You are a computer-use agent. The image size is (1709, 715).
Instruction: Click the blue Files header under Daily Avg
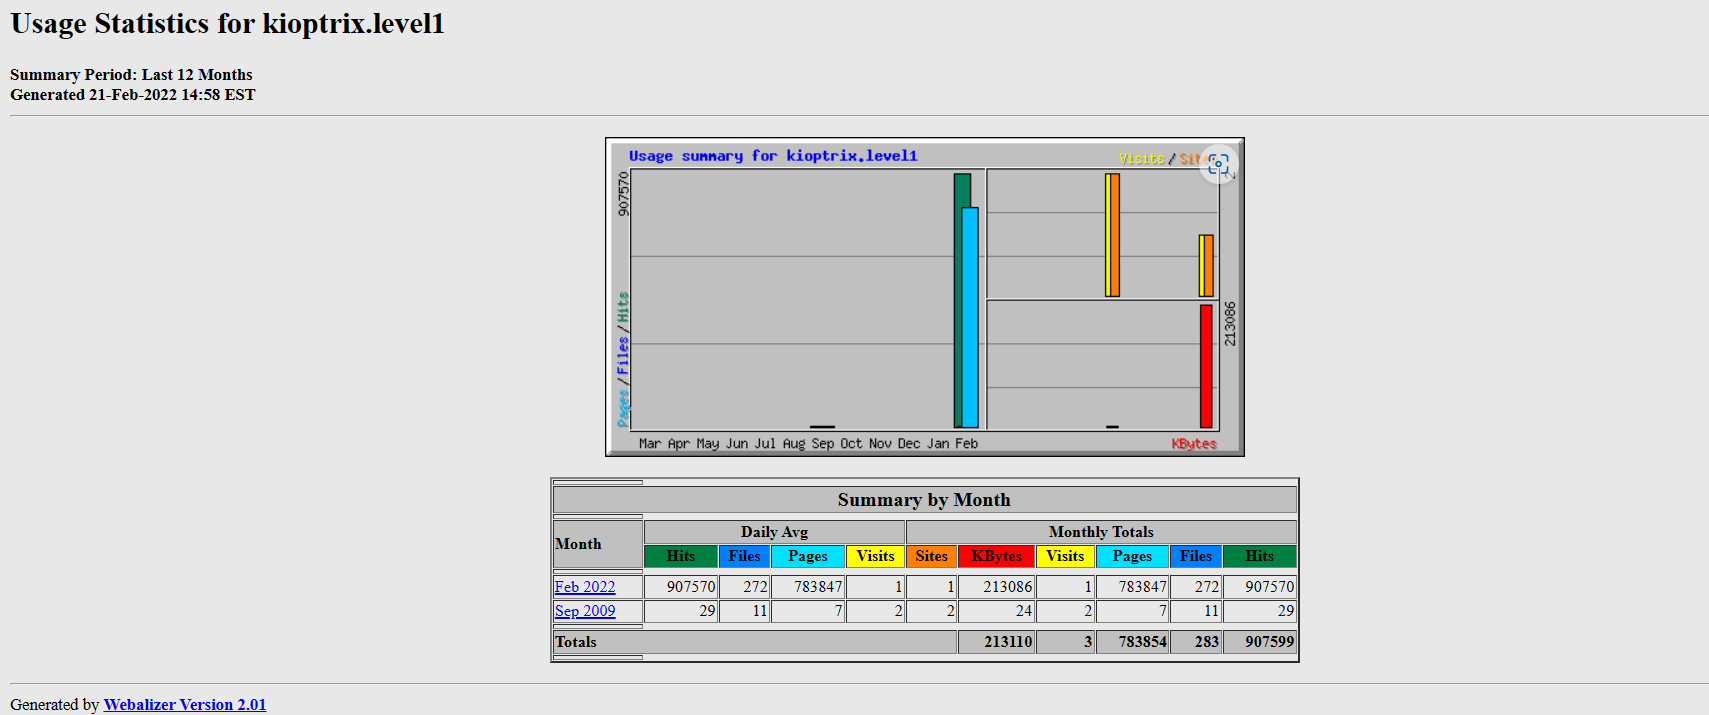coord(744,556)
